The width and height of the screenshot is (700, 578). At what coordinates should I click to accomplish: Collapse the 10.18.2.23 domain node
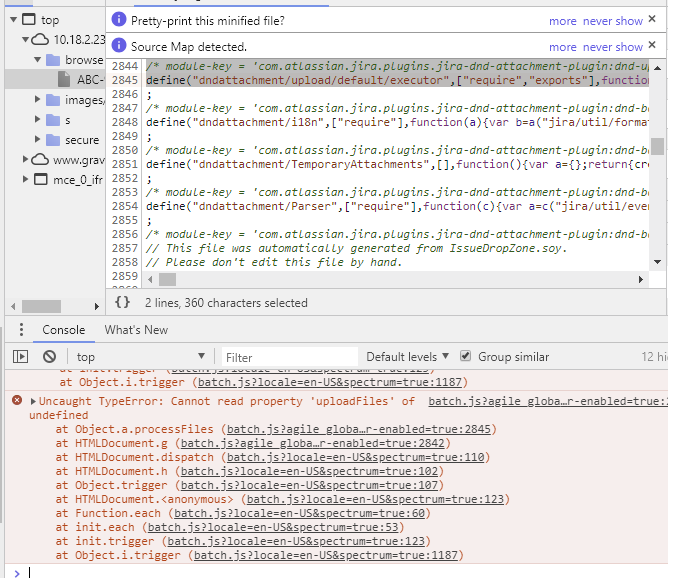pos(25,40)
